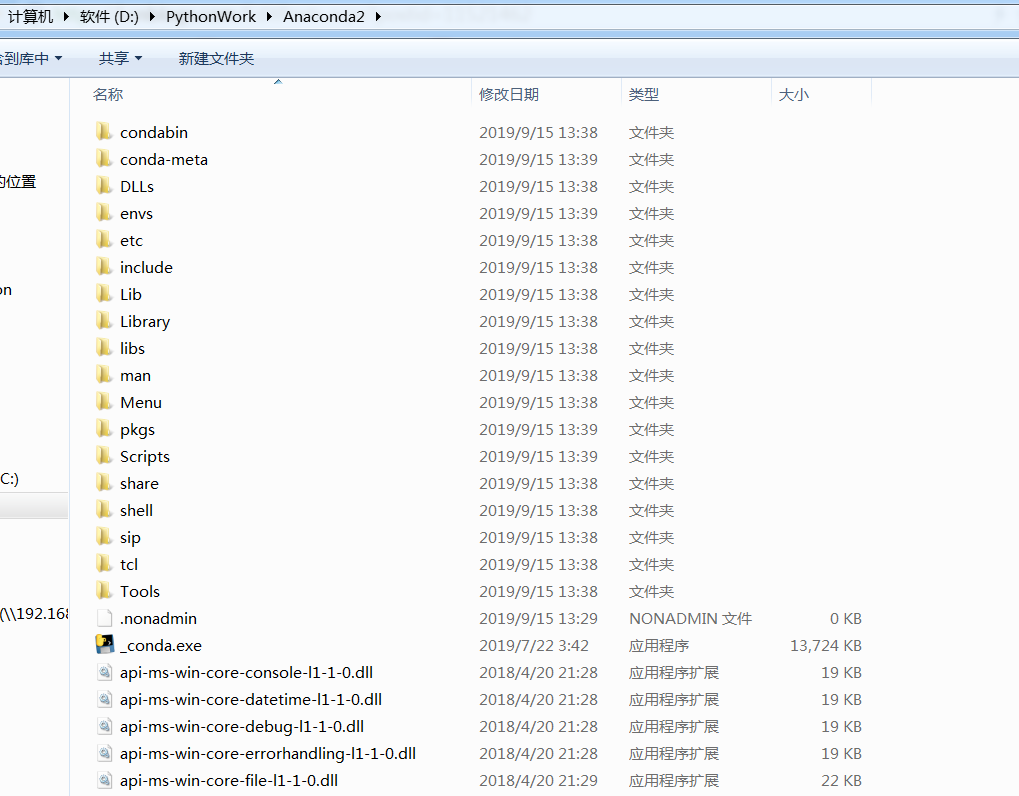Screen dimensions: 1019x796
Task: Click the 13,724 KB size value
Action: tap(825, 645)
